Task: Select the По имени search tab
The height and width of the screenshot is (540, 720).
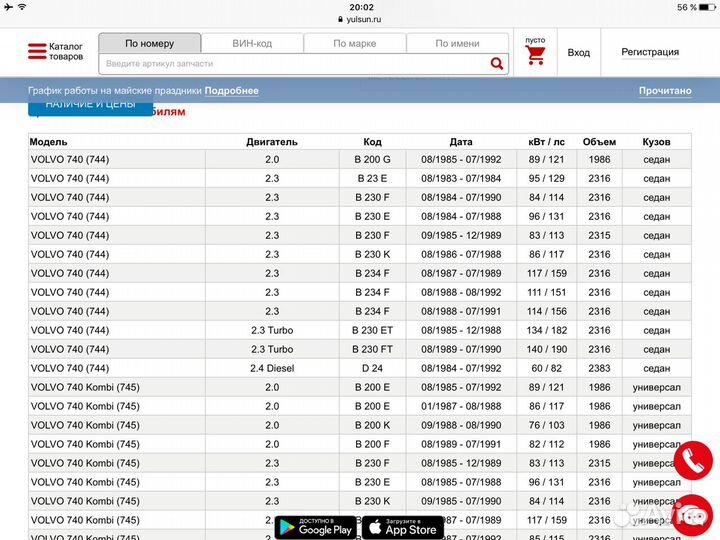Action: 457,44
